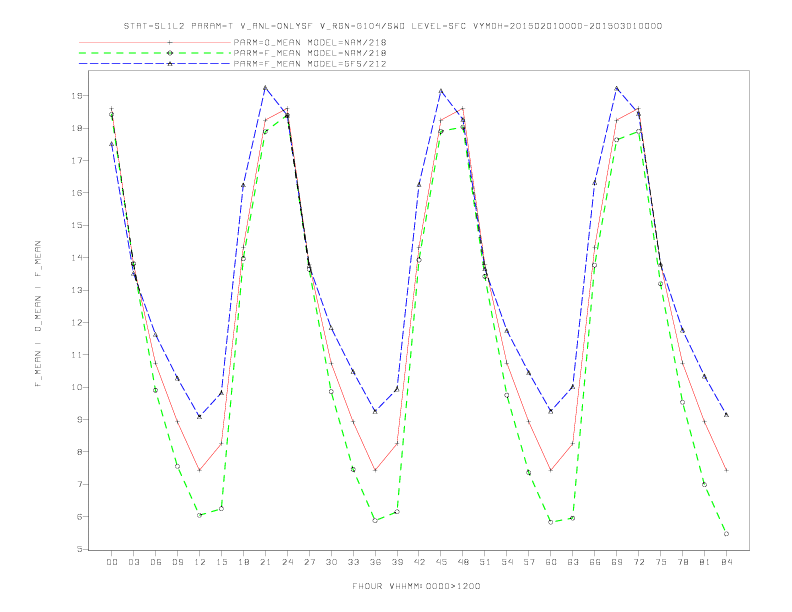Click x-axis tick label 78

(x=683, y=562)
